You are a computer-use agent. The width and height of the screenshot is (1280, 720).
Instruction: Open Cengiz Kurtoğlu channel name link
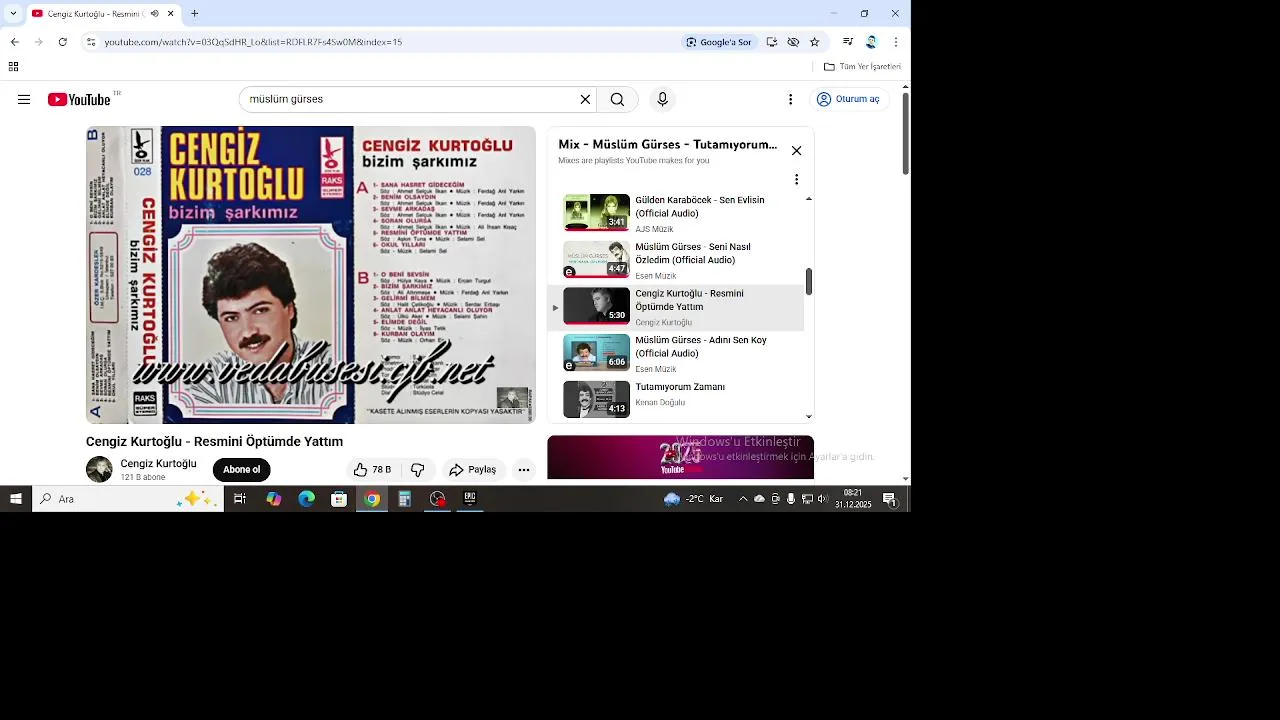pos(158,463)
